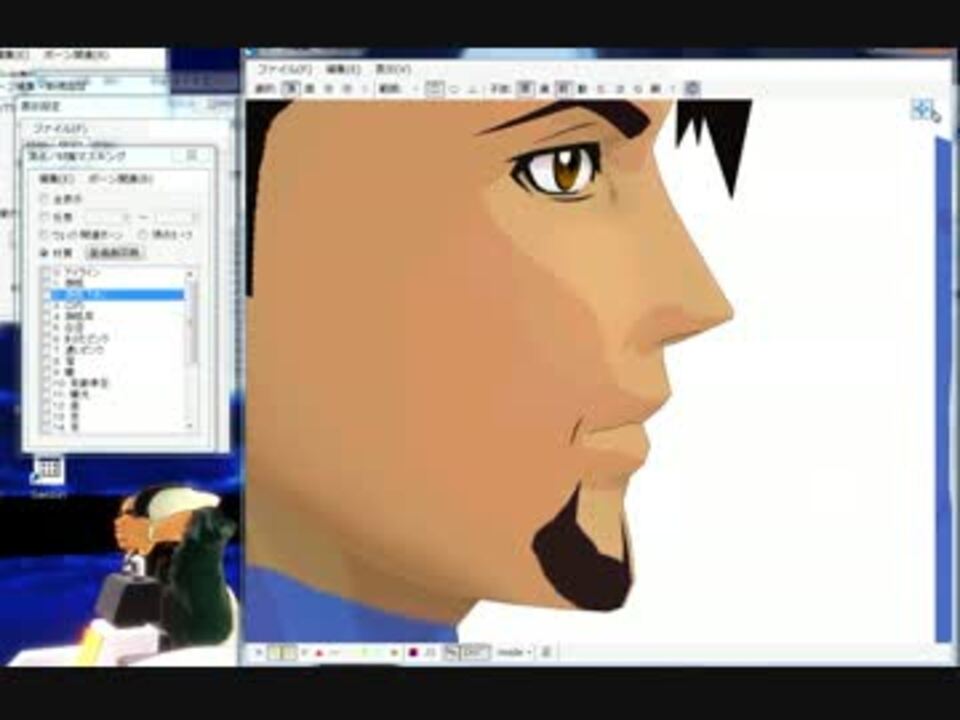The width and height of the screenshot is (960, 720).
Task: Click the second yellow button in bottom toolbar
Action: [289, 653]
